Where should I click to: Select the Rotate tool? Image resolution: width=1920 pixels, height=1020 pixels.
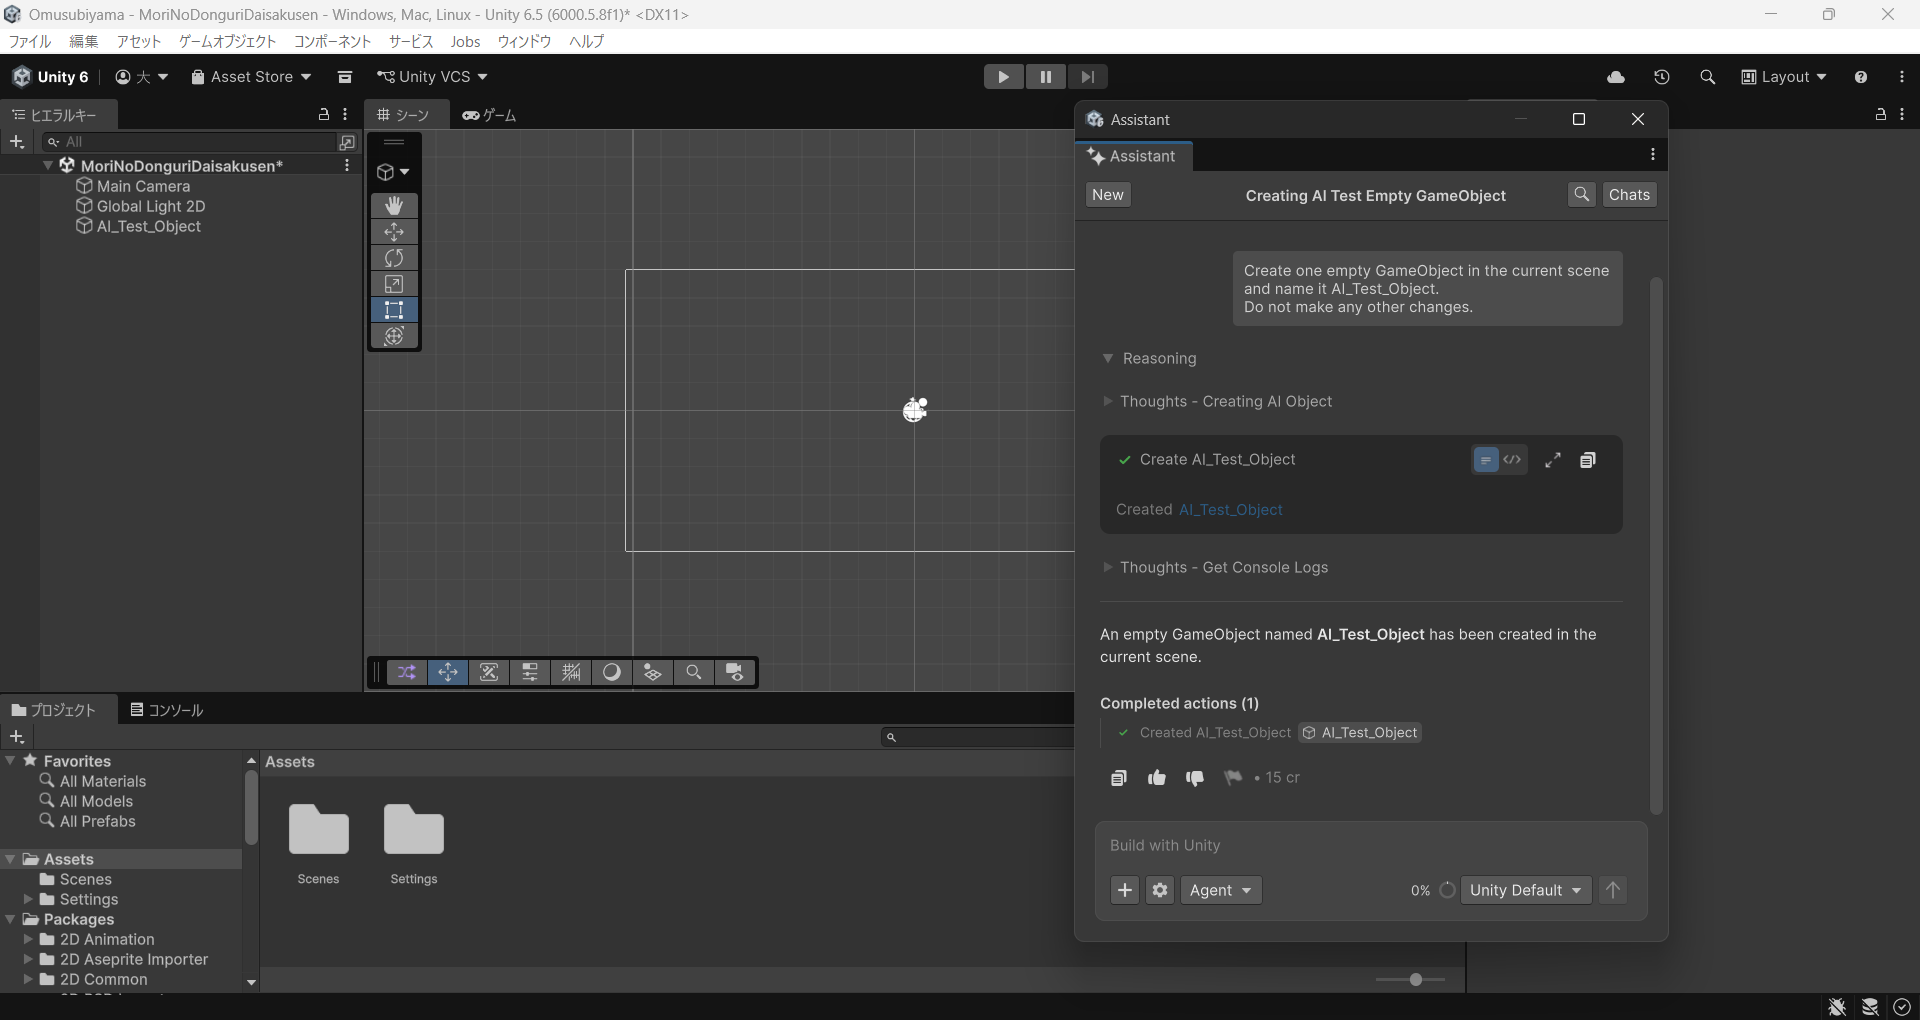coord(394,258)
